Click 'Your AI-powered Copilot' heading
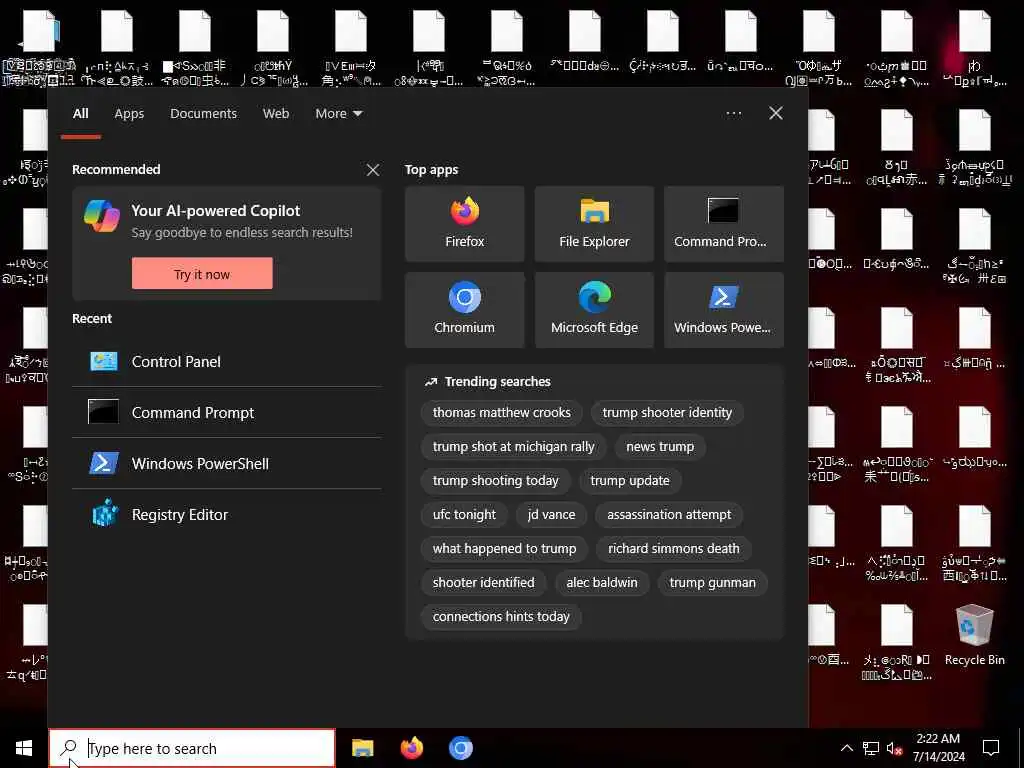 [216, 210]
